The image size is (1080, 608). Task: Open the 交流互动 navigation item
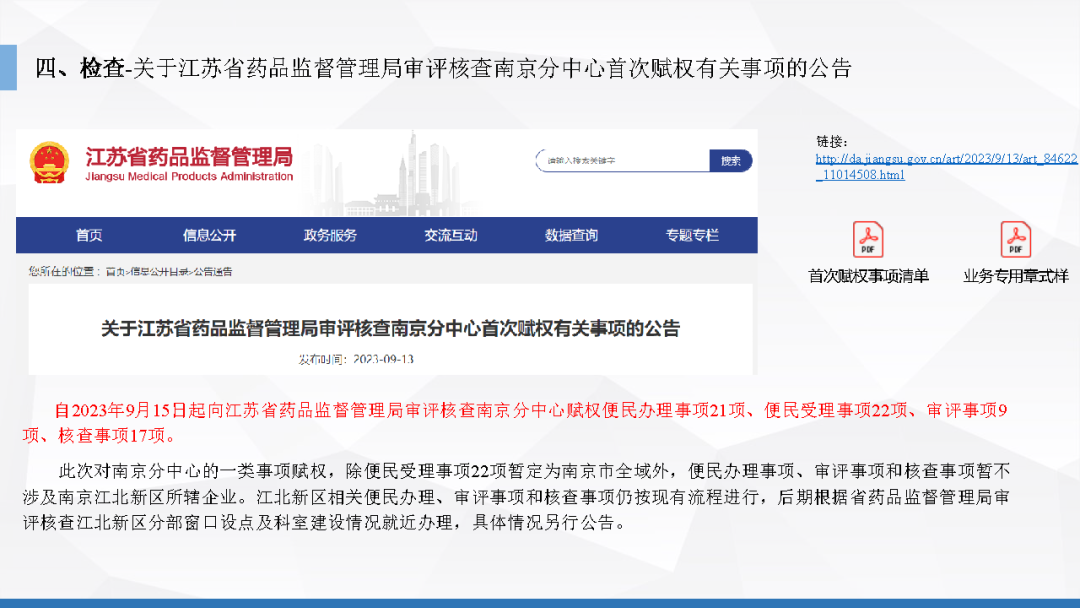coord(451,236)
